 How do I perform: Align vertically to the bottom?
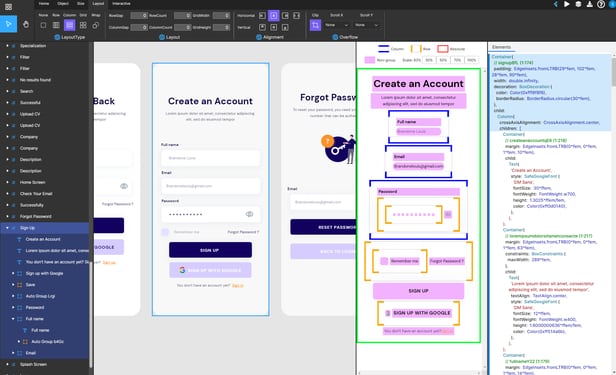click(285, 27)
